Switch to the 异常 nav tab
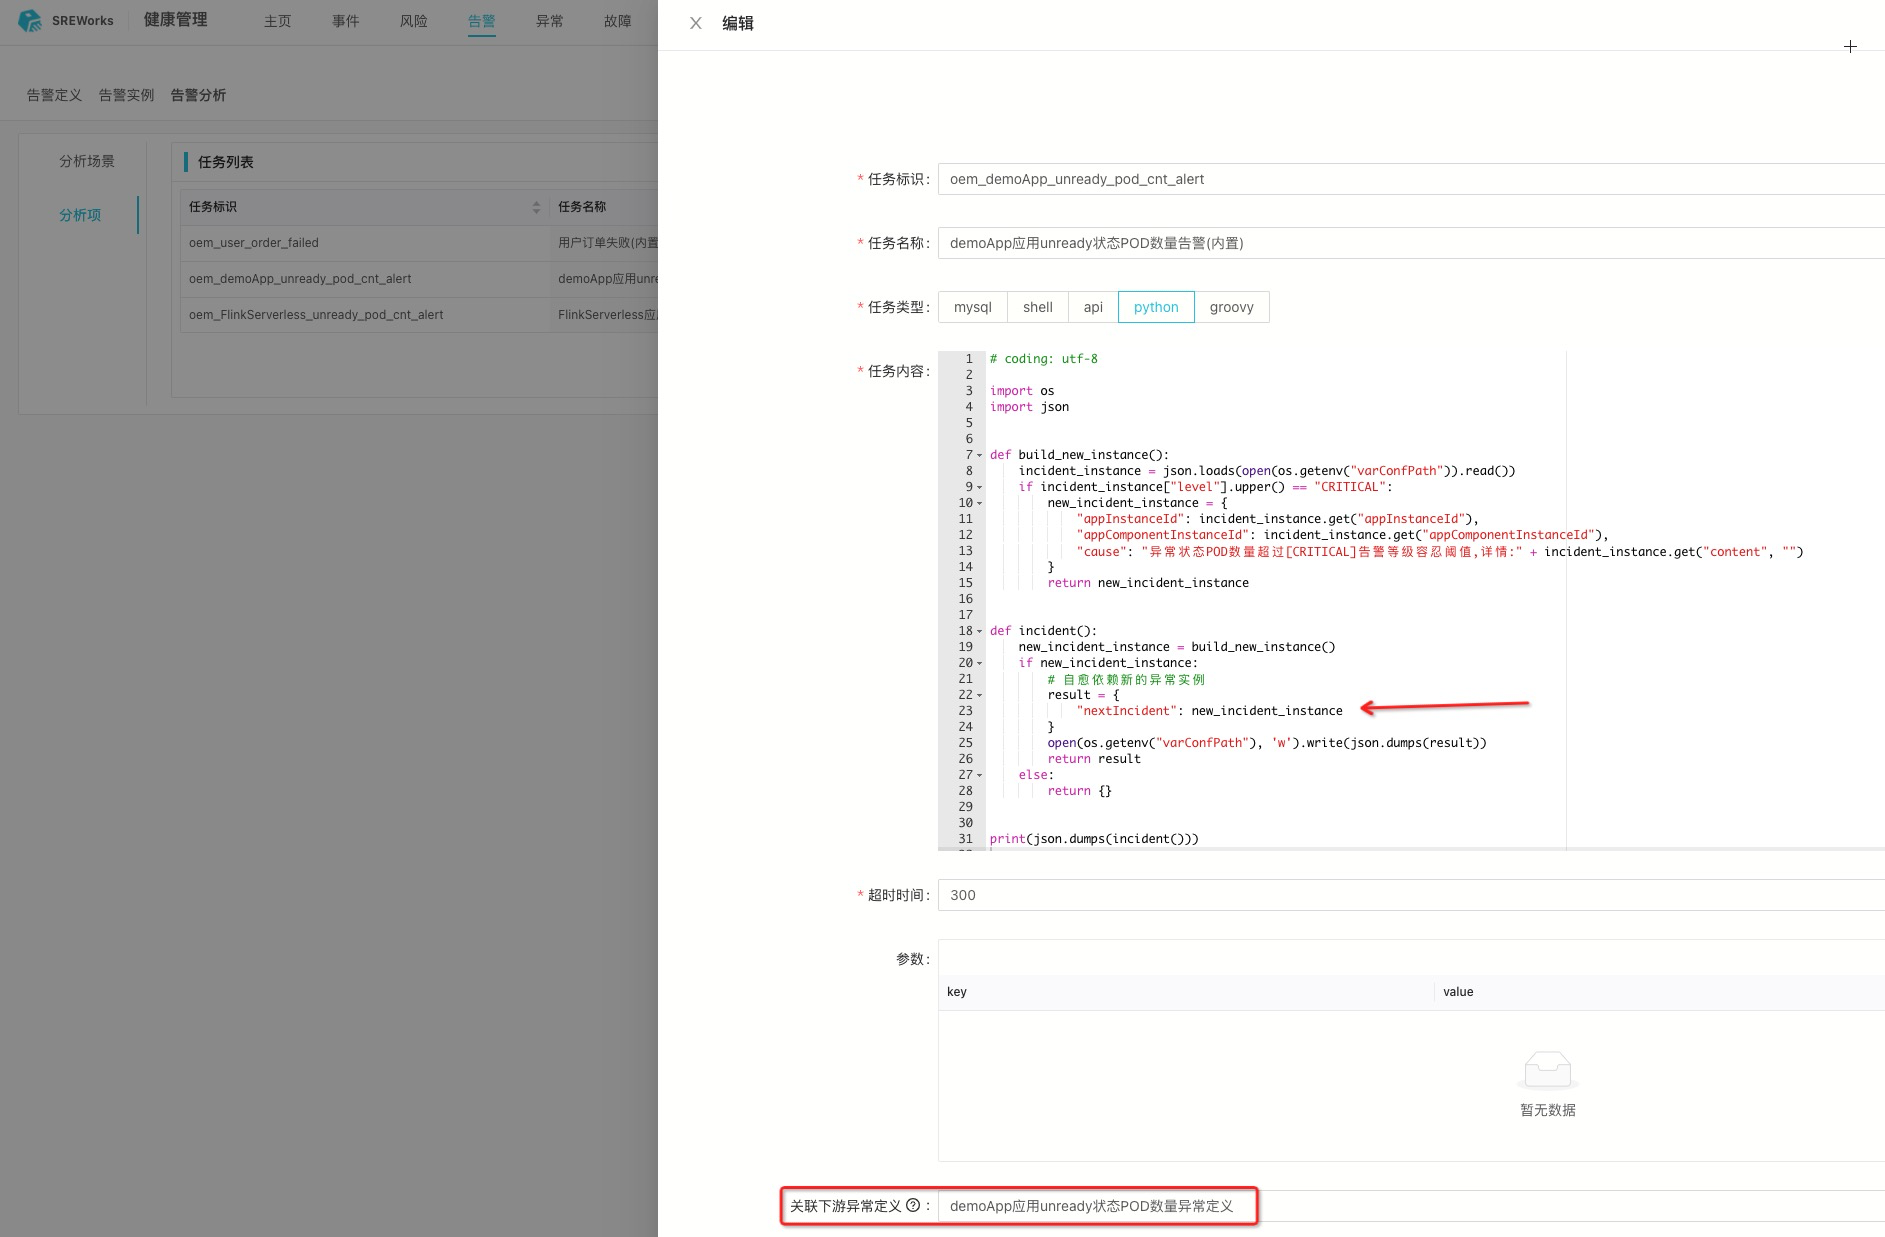The width and height of the screenshot is (1885, 1237). pos(549,21)
